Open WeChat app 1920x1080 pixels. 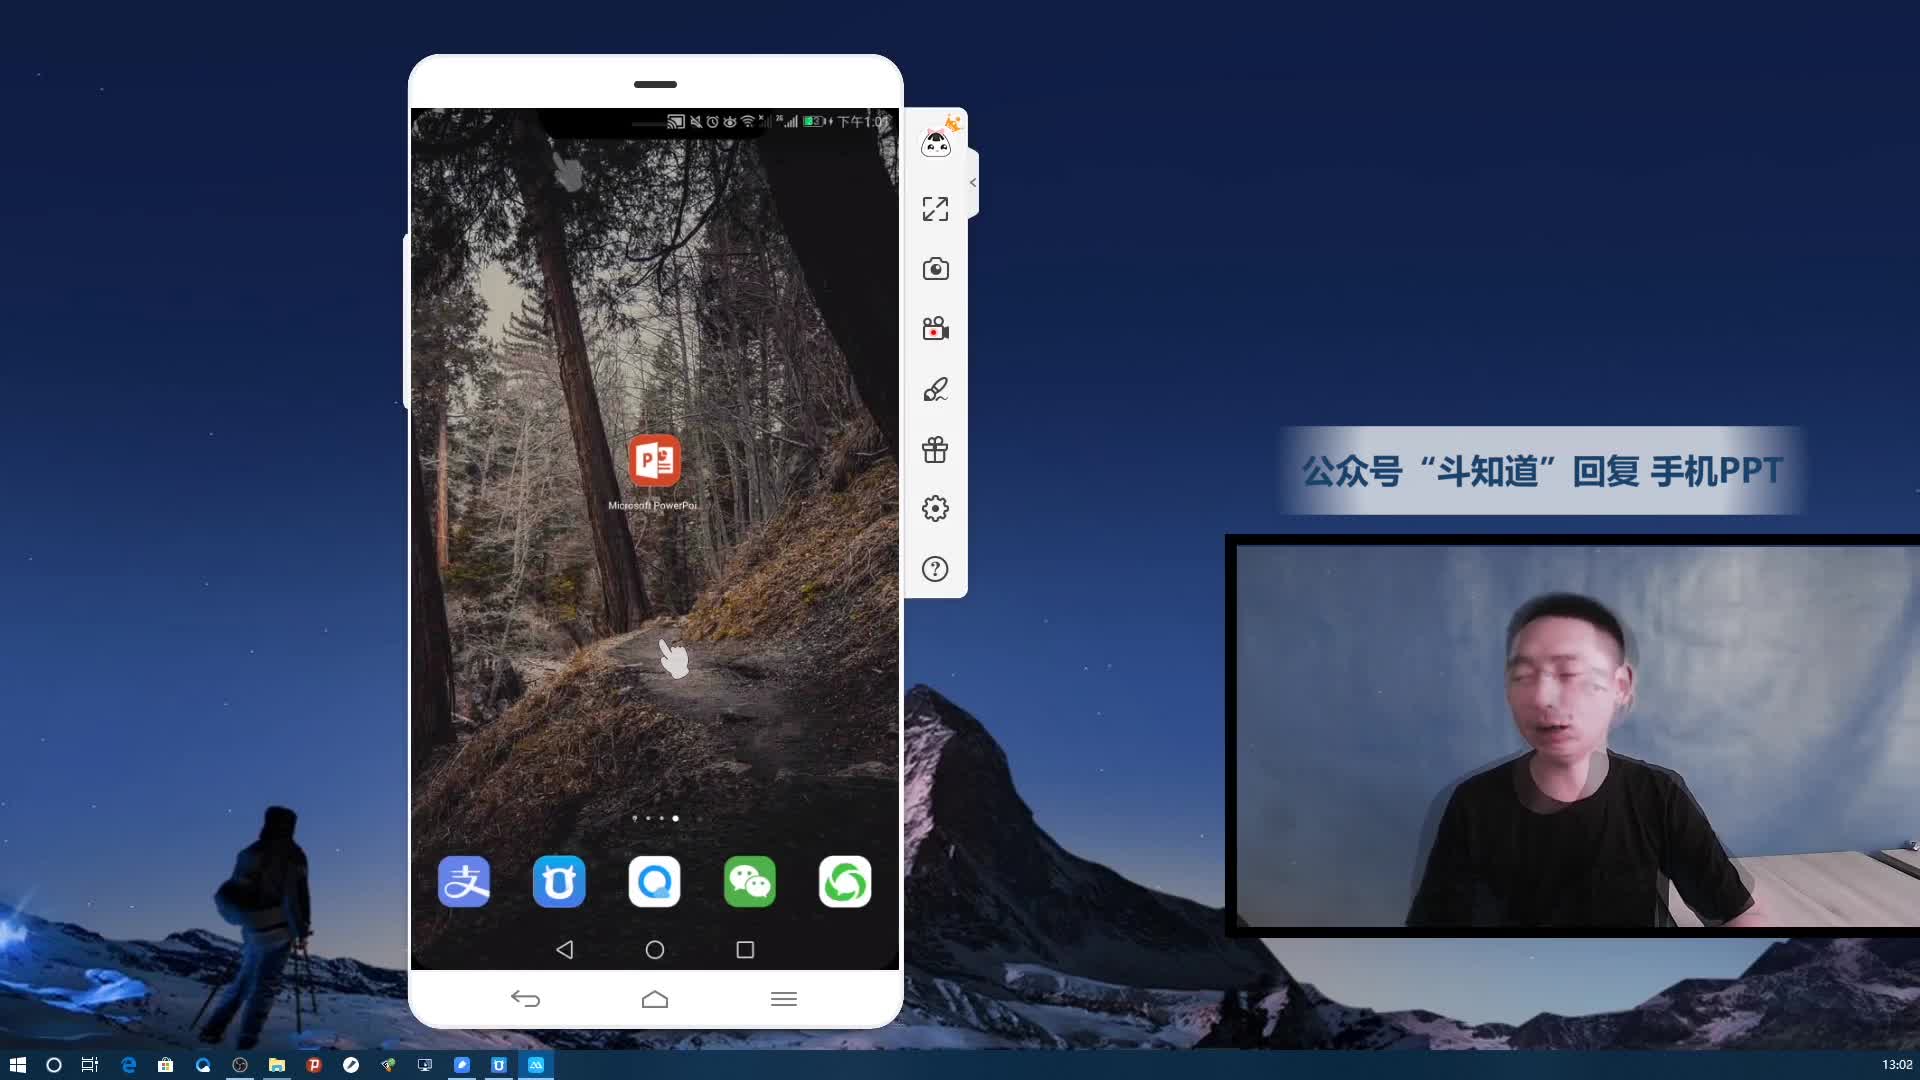point(749,881)
